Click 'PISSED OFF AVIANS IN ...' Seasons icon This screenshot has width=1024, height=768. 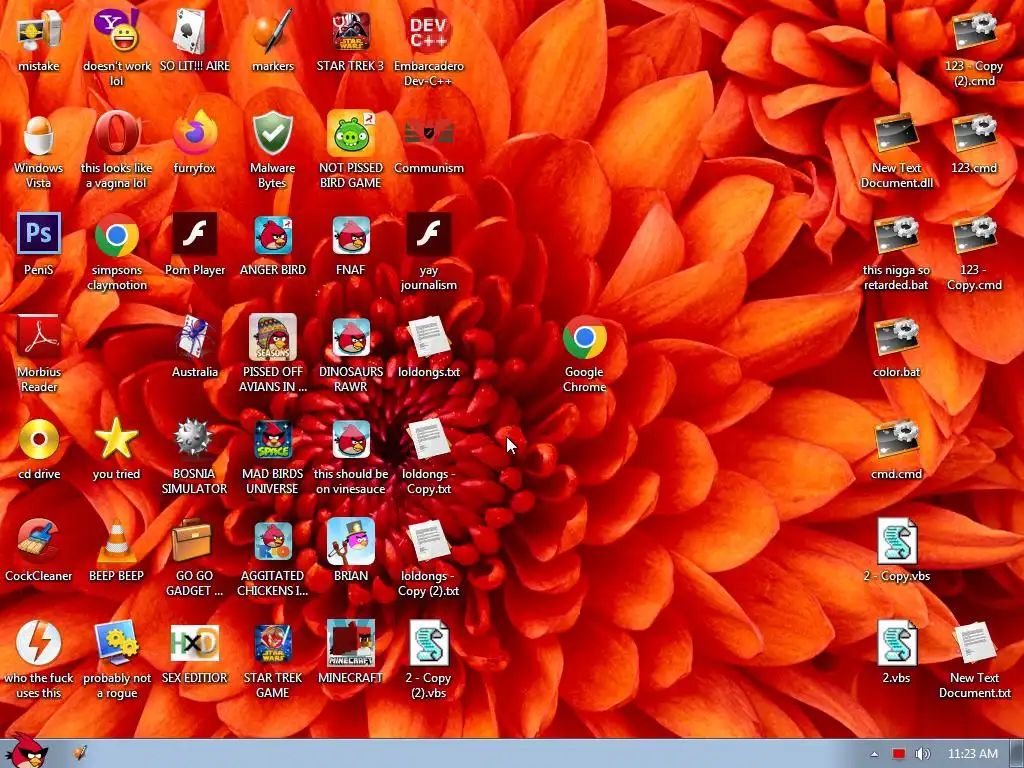point(273,337)
